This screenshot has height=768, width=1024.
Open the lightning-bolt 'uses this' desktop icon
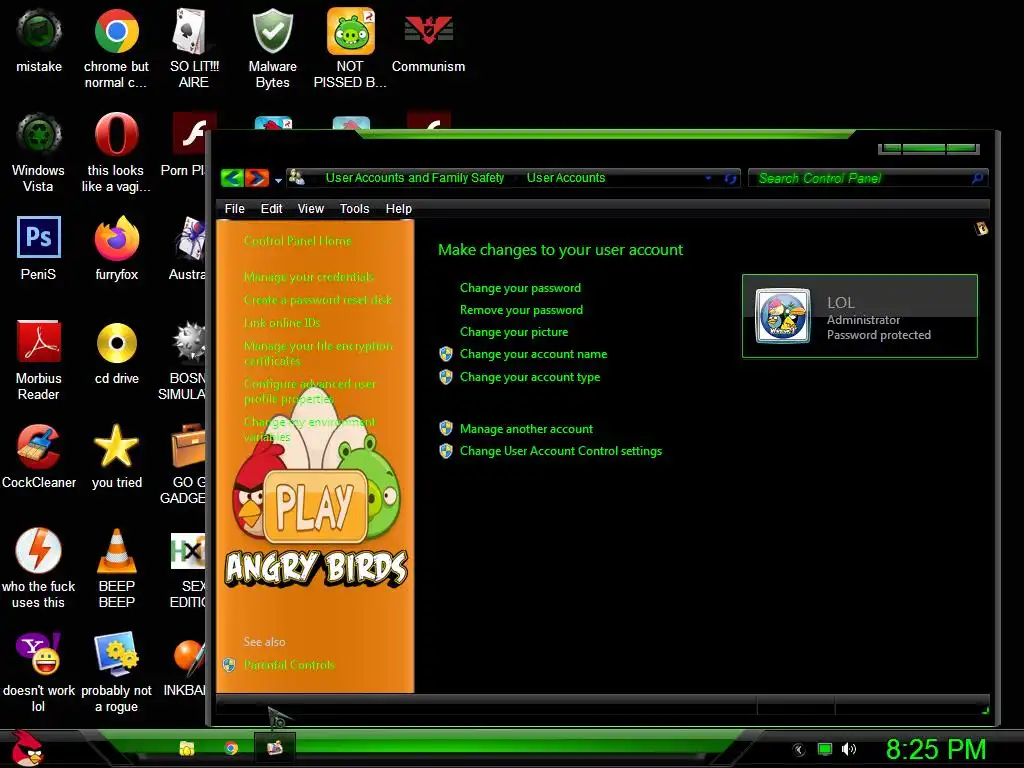tap(39, 569)
